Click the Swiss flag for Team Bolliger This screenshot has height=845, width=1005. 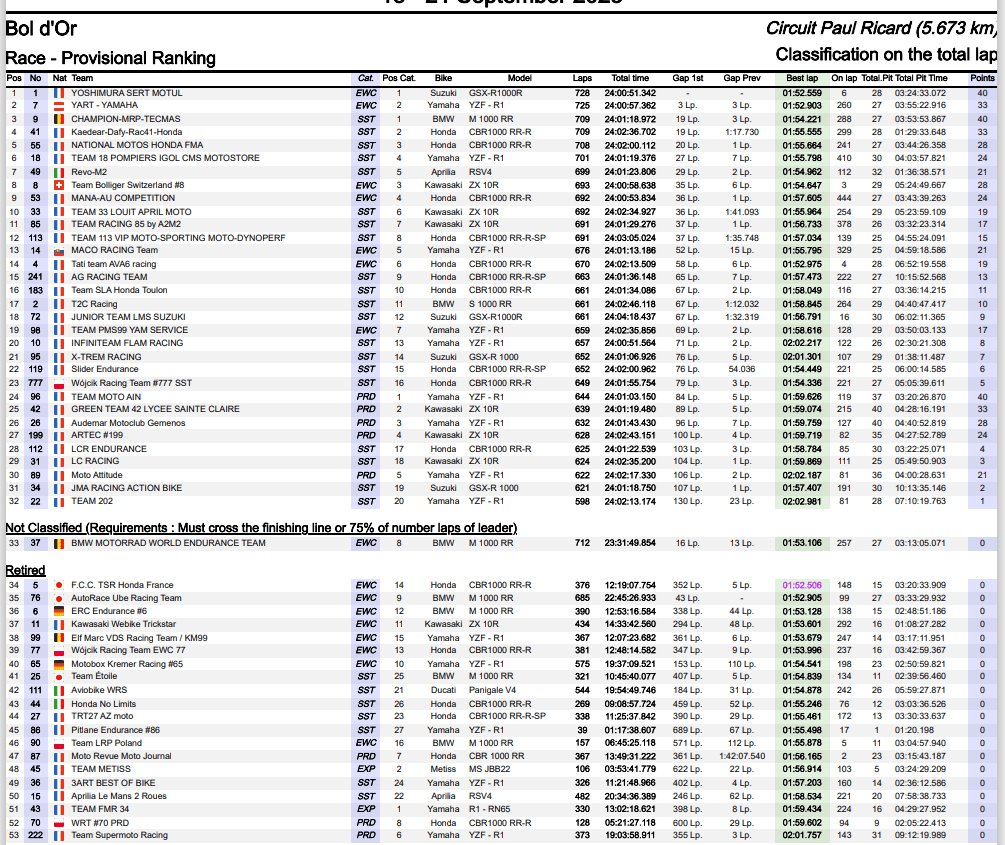(58, 185)
